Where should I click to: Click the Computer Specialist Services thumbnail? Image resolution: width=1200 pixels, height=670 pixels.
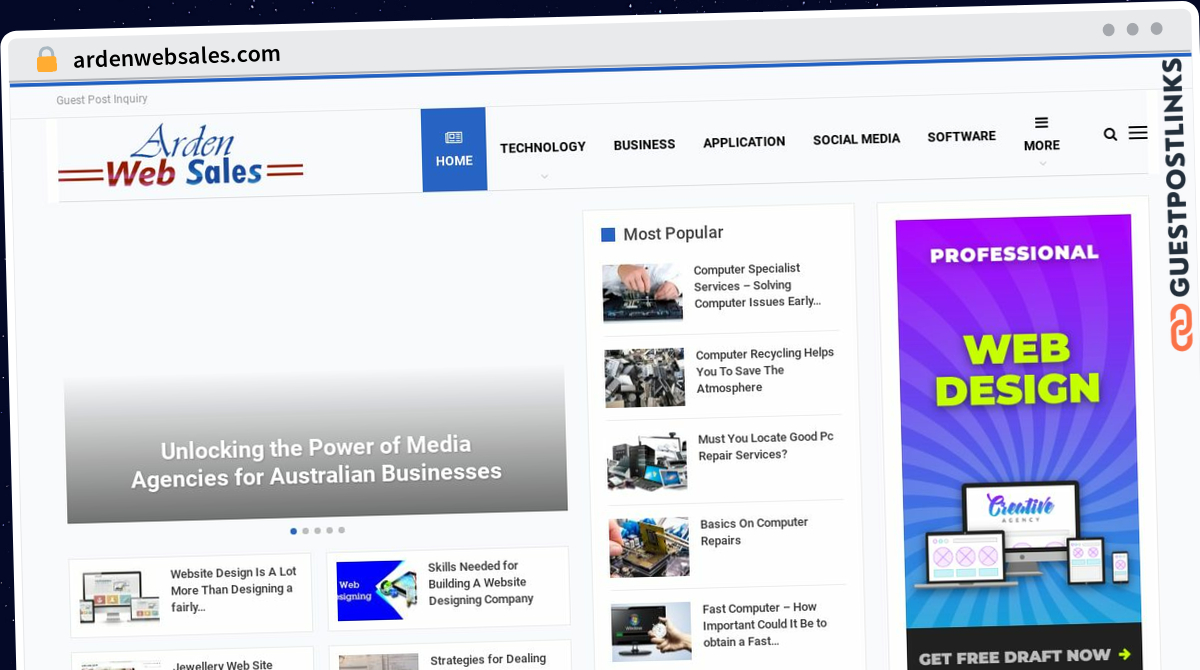coord(643,293)
